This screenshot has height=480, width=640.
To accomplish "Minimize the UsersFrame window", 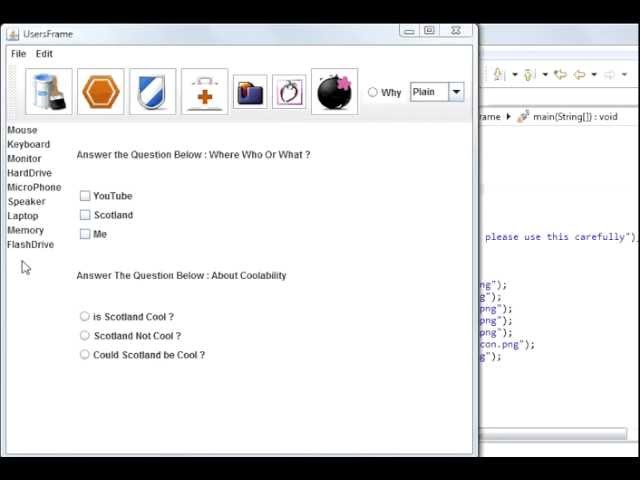I will coord(409,31).
